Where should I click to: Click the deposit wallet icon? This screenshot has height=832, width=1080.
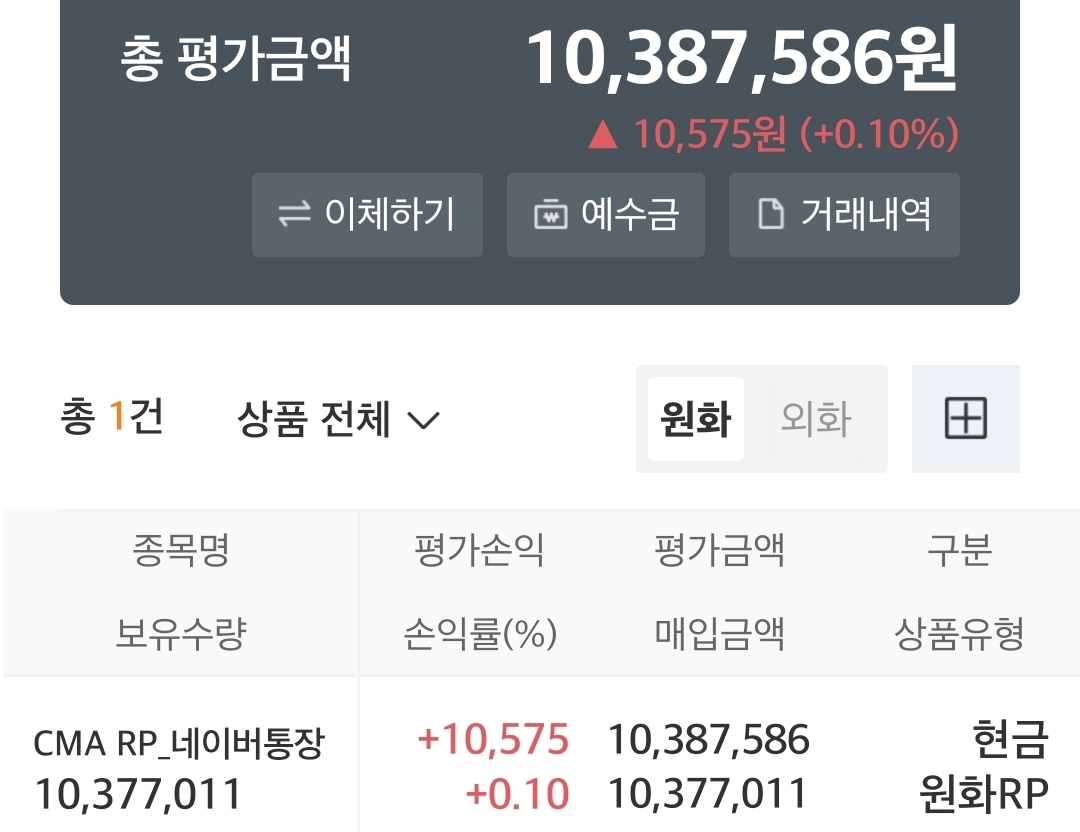point(550,215)
